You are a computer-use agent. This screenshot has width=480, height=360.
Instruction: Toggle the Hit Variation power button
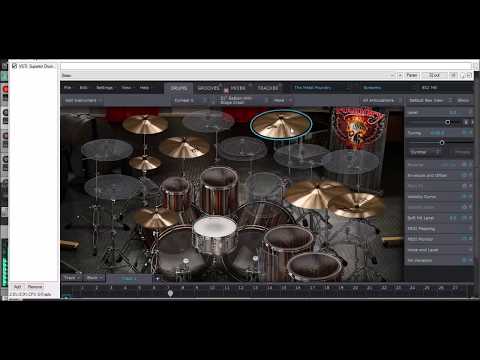[464, 260]
